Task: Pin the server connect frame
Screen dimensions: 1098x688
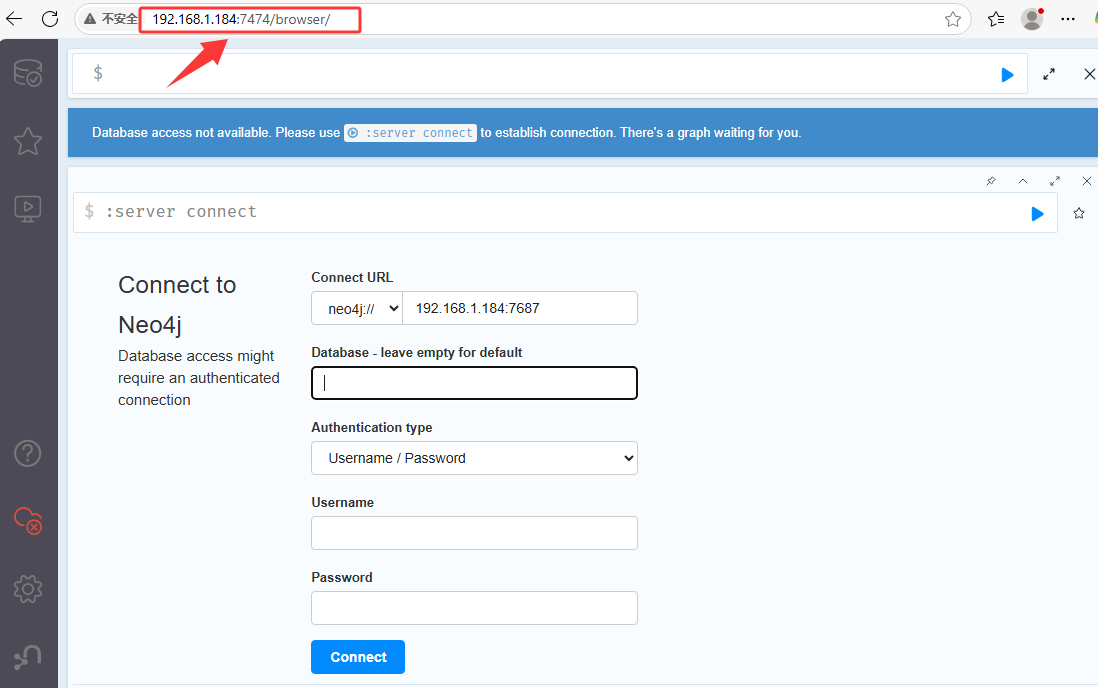Action: [991, 181]
